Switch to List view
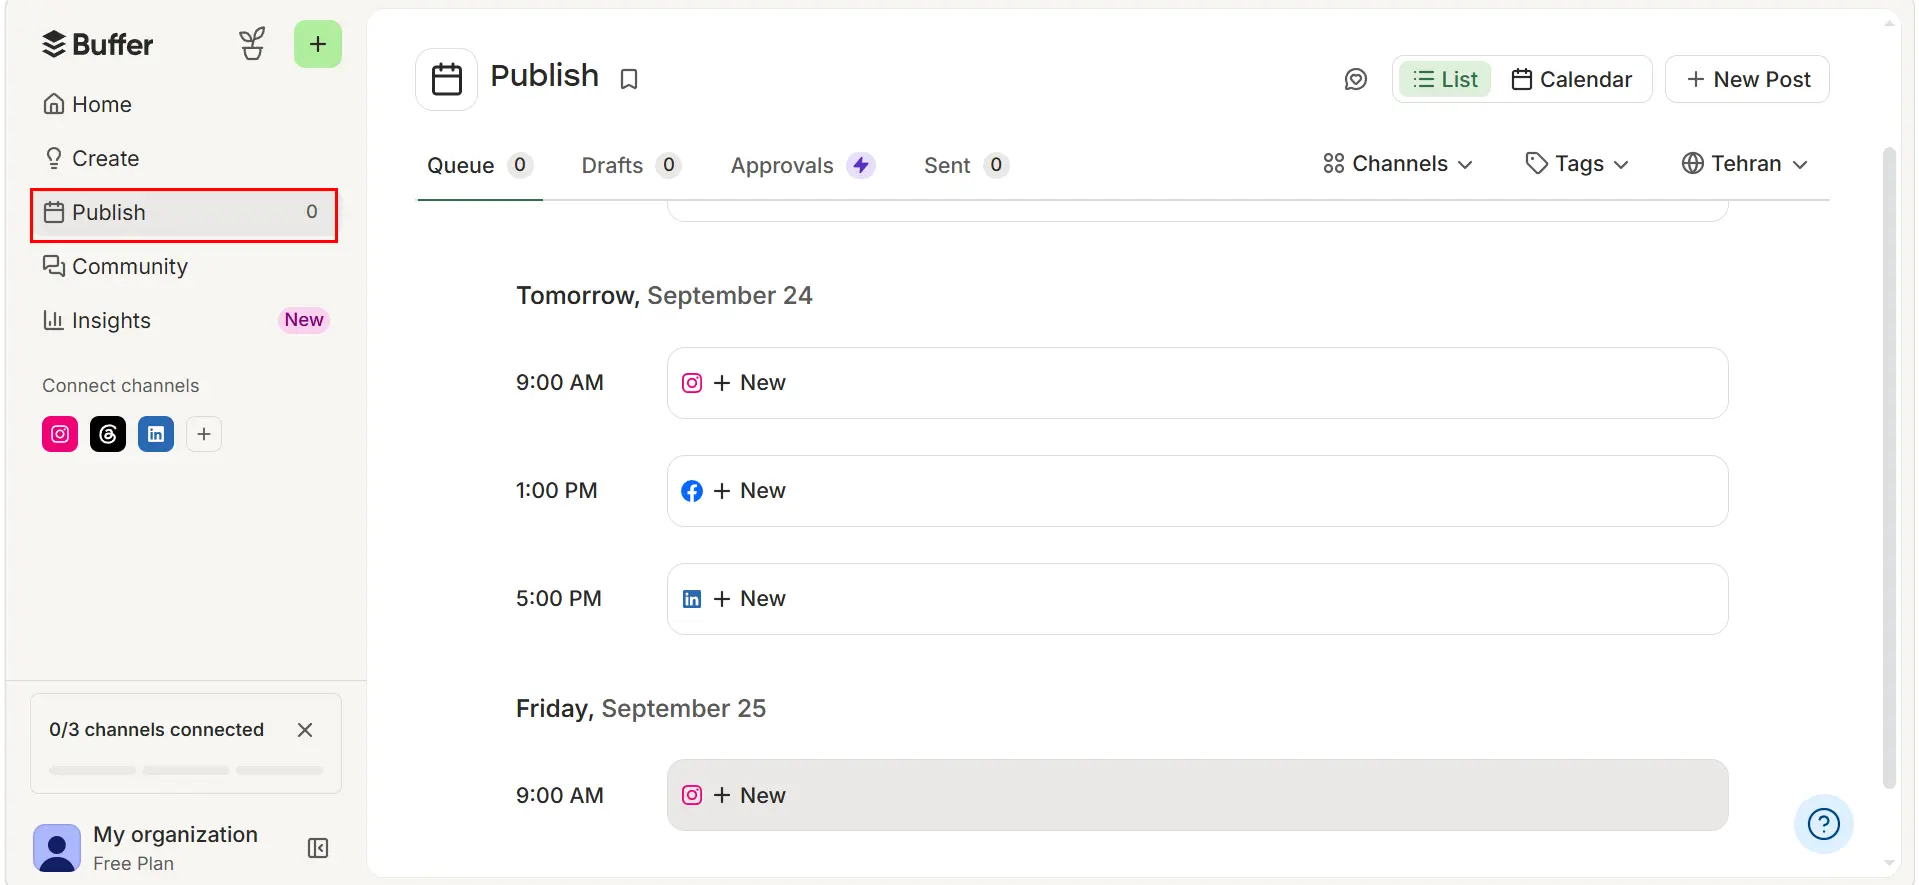Screen dimensions: 1919x885 pyautogui.click(x=1445, y=79)
